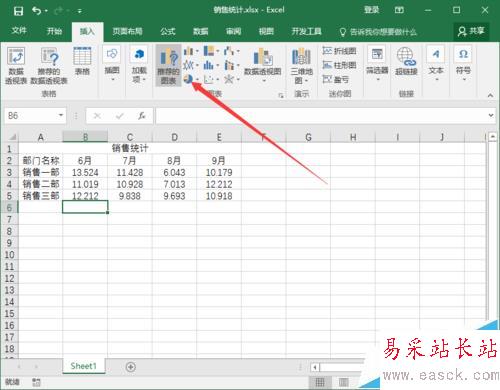Switch to the Formulas (公式) tab

168,31
